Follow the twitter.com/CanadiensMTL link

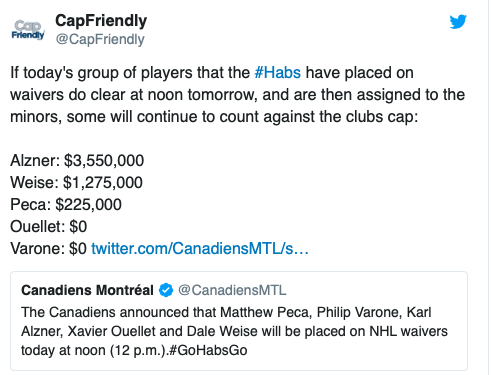click(200, 248)
